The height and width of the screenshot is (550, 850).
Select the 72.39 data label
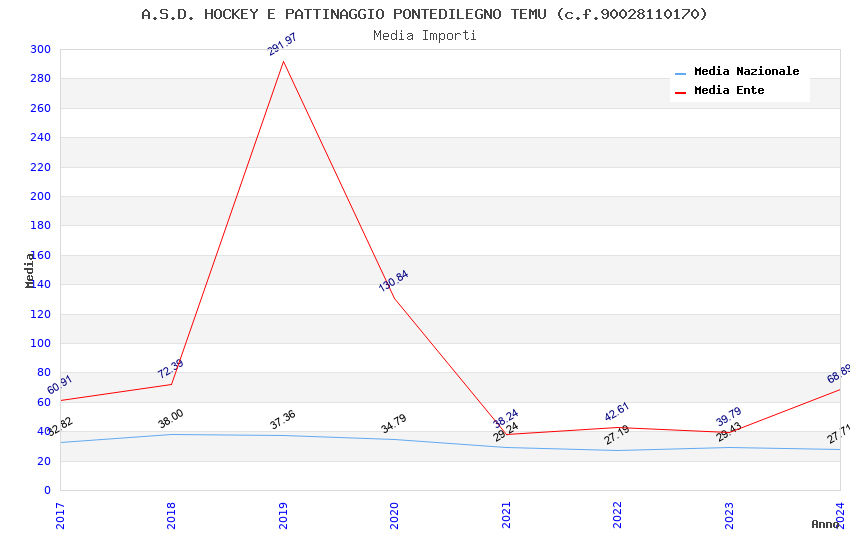coord(171,369)
